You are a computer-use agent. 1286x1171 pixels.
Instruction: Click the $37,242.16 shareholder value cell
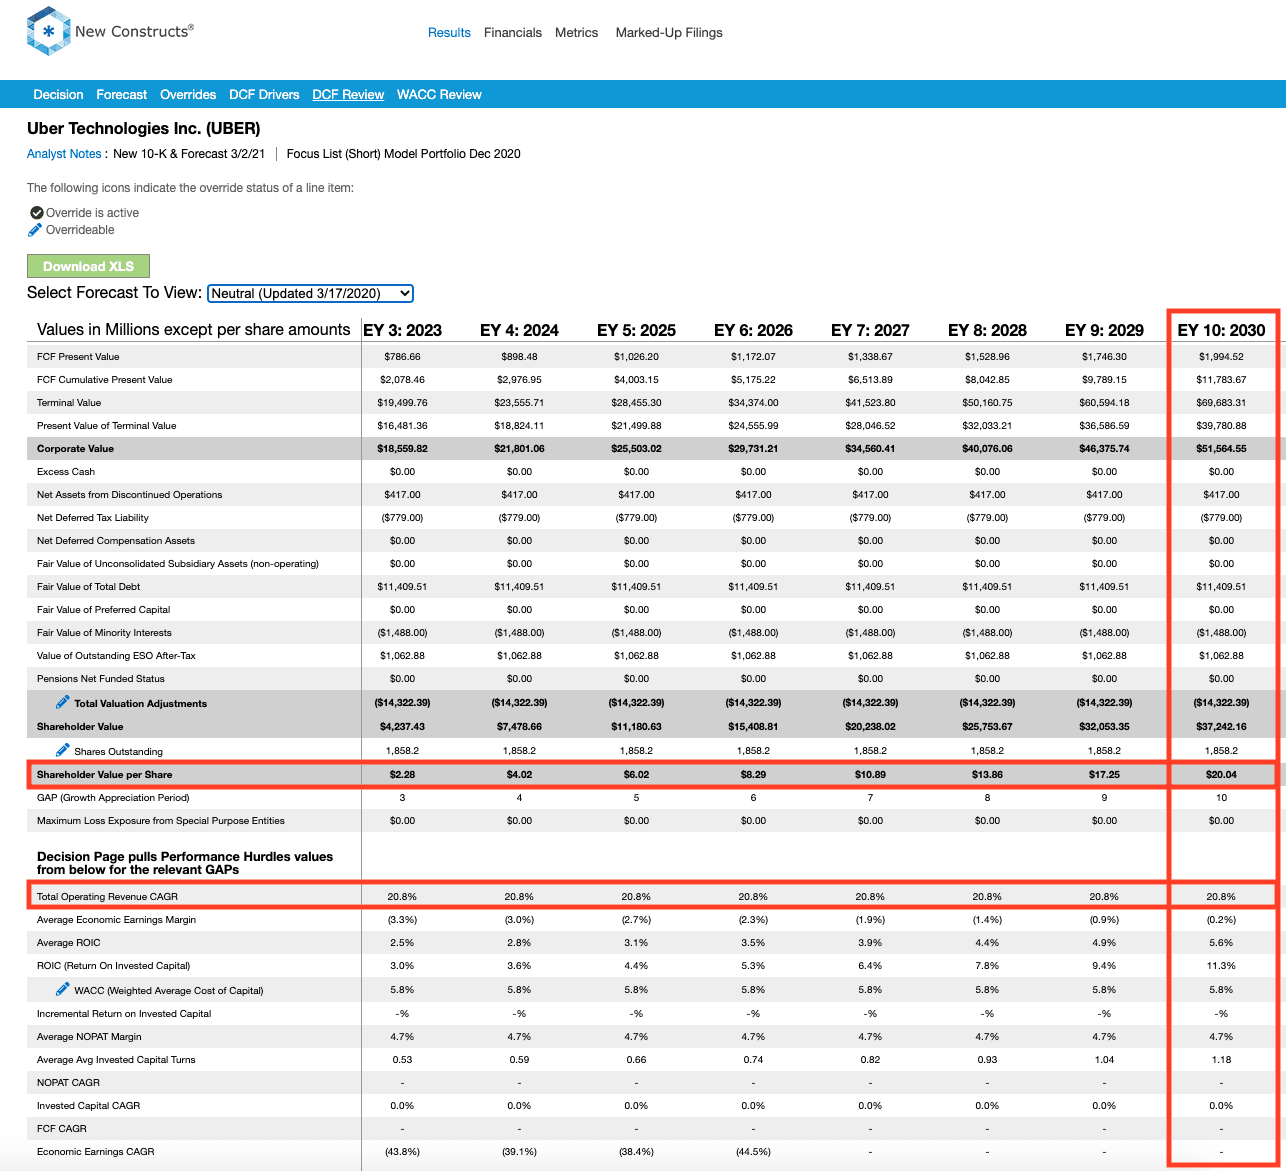[x=1221, y=727]
